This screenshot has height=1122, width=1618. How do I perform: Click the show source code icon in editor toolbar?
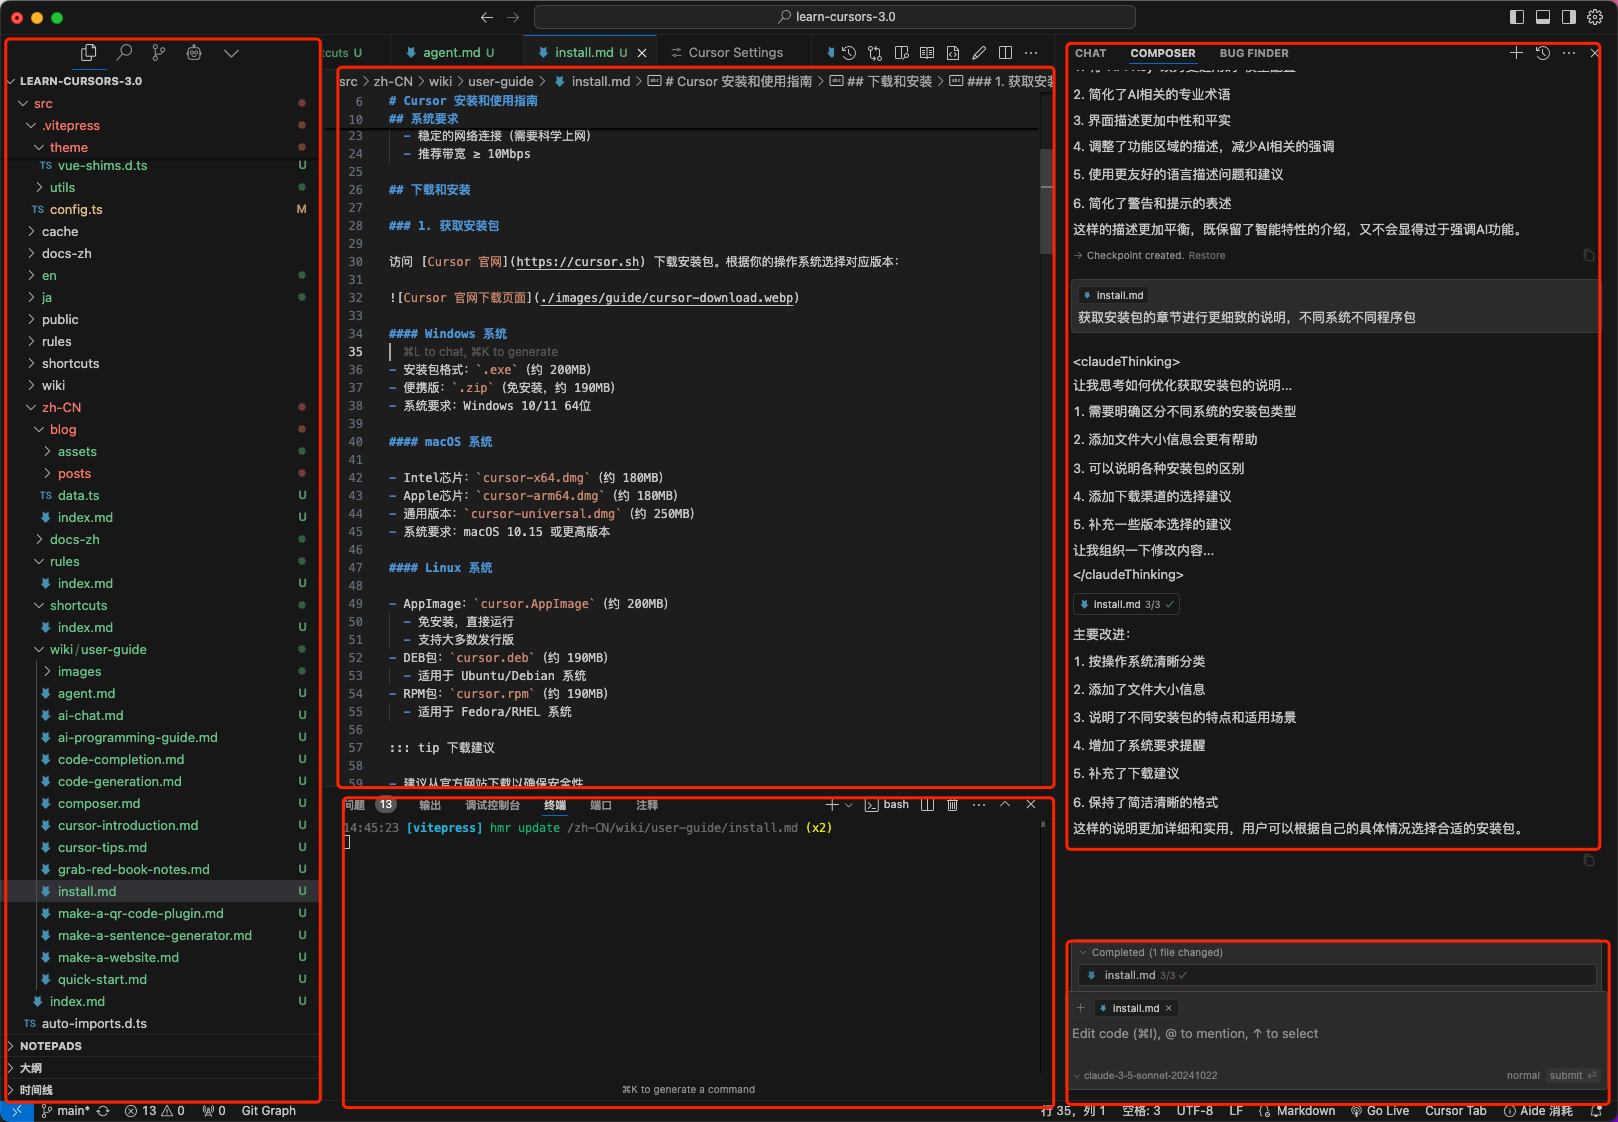(953, 53)
